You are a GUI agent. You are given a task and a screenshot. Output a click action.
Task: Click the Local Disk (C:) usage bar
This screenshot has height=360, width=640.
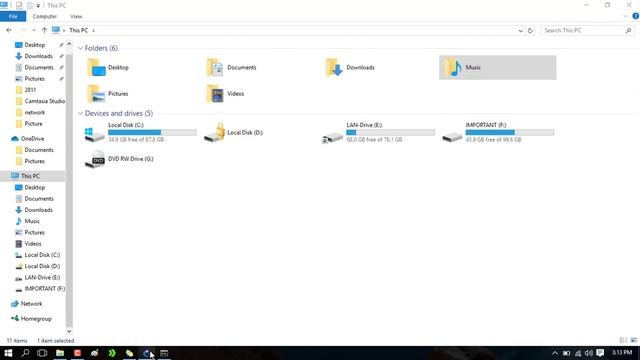[152, 132]
